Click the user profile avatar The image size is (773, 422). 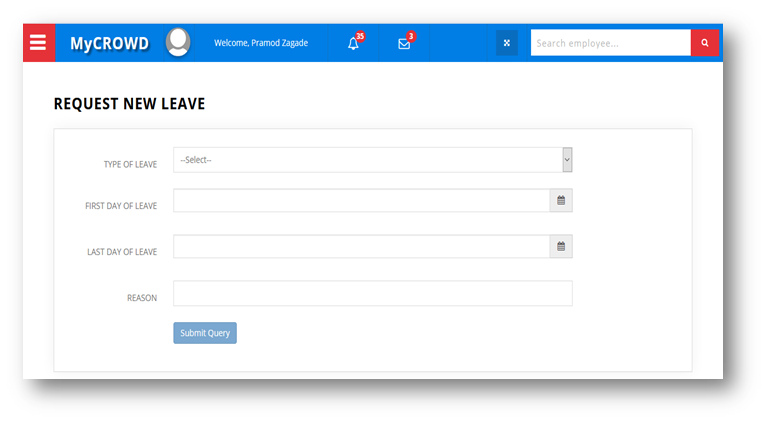pyautogui.click(x=178, y=42)
